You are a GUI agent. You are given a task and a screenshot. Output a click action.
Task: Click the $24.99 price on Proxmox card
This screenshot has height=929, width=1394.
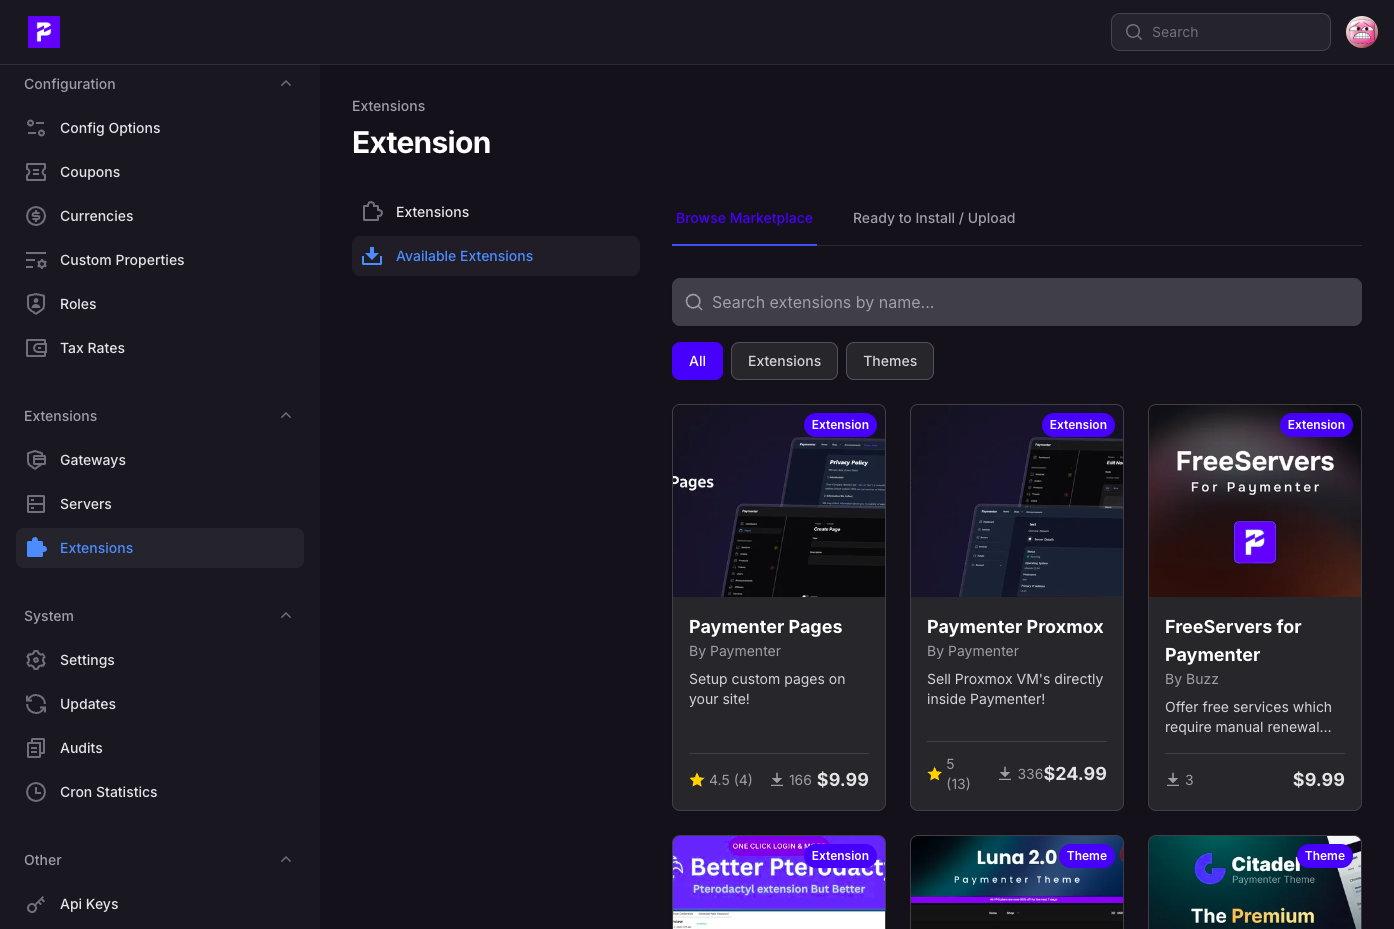click(1075, 773)
